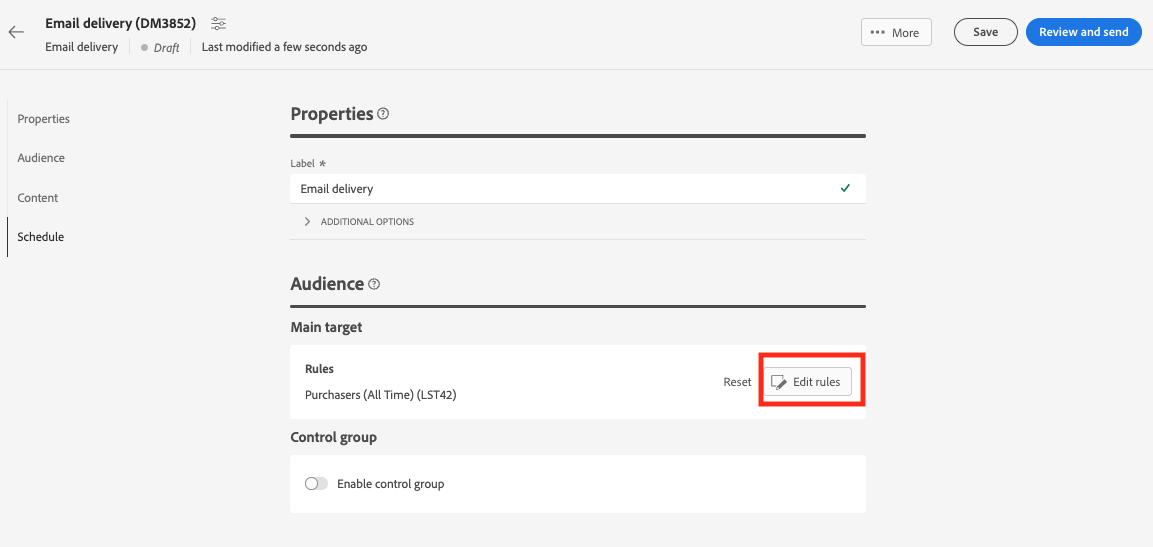Screen dimensions: 1153x547
Task: Open the More actions ellipsis menu
Action: click(895, 32)
